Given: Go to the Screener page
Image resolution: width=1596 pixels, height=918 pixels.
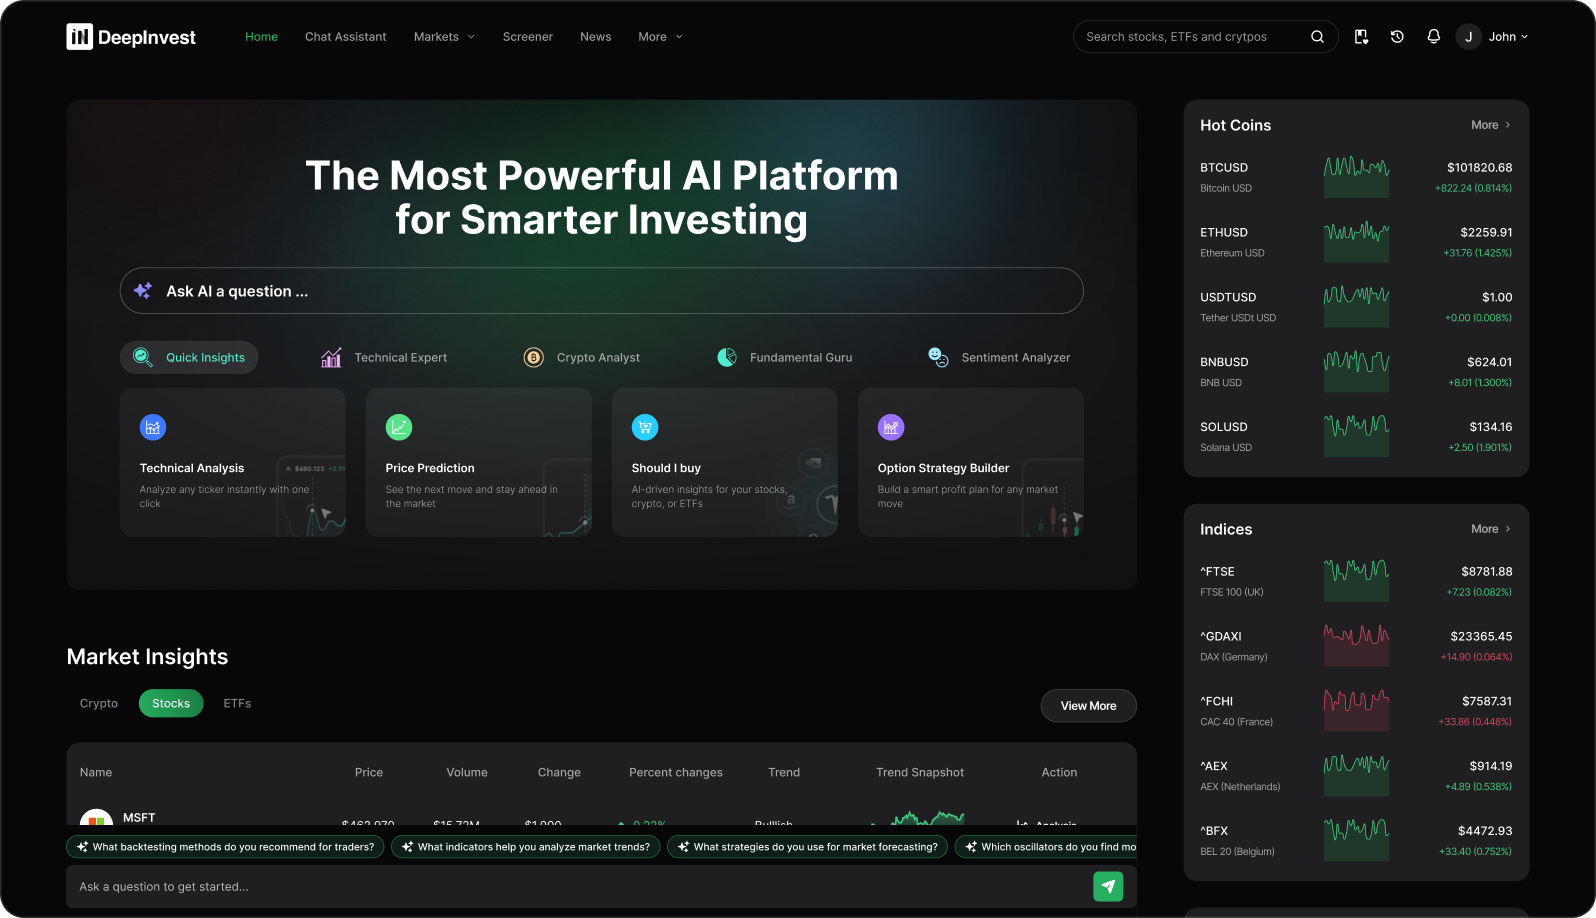Looking at the screenshot, I should tap(527, 37).
